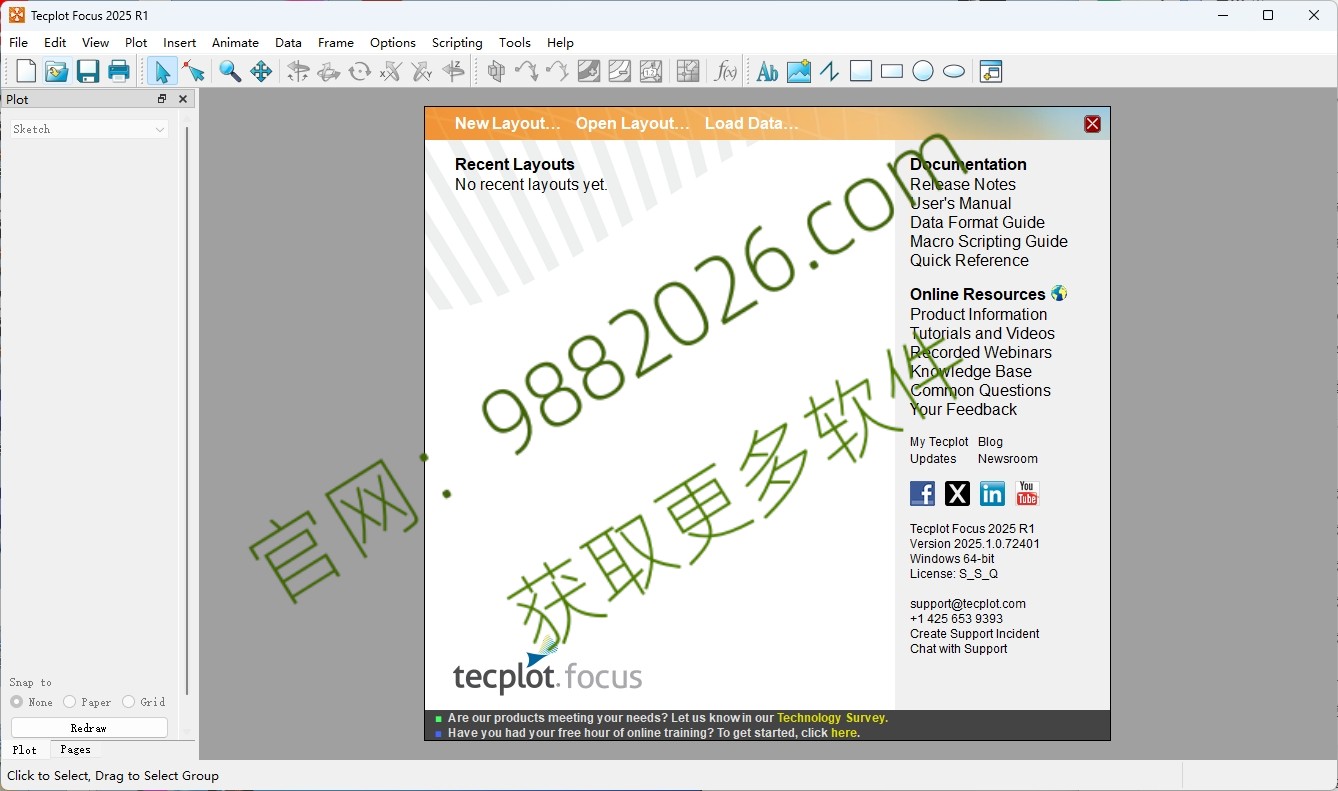Open the Macro Scripting Guide link
Viewport: 1338px width, 791px height.
point(989,241)
